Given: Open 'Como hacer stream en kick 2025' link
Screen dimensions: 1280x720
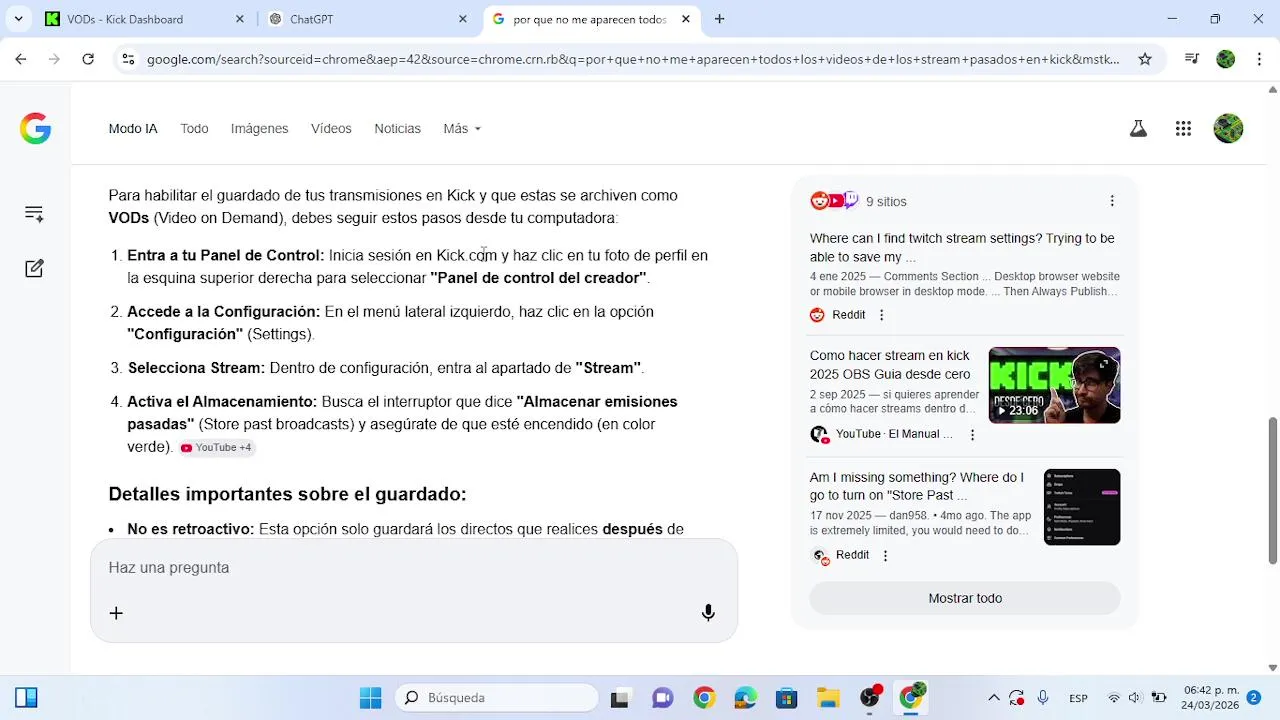Looking at the screenshot, I should point(890,365).
